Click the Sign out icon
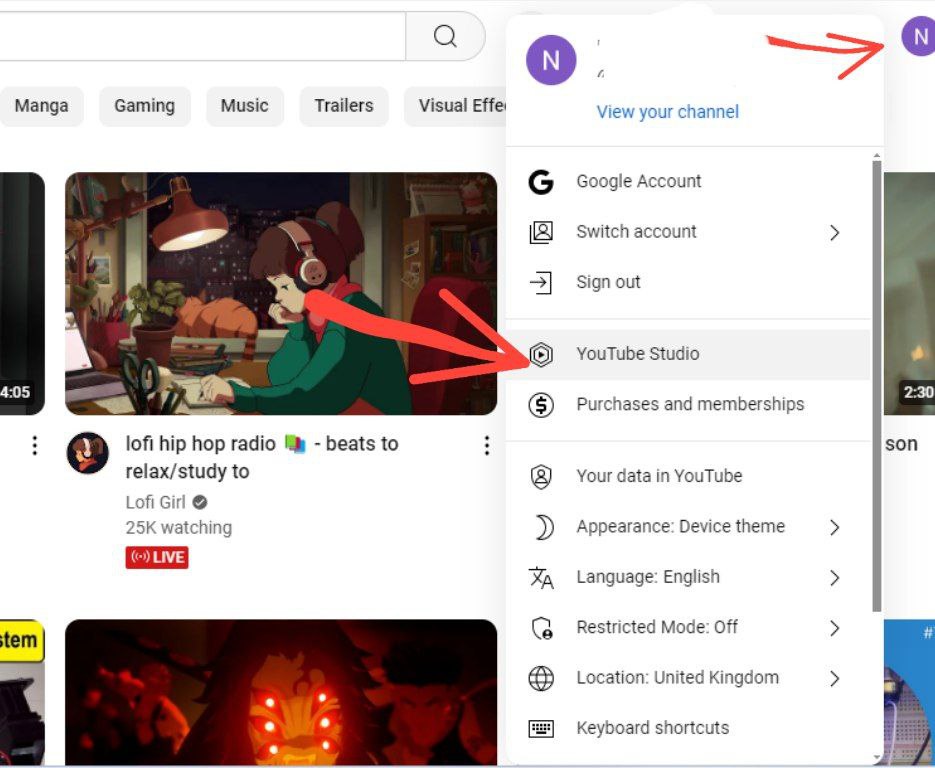 point(541,283)
